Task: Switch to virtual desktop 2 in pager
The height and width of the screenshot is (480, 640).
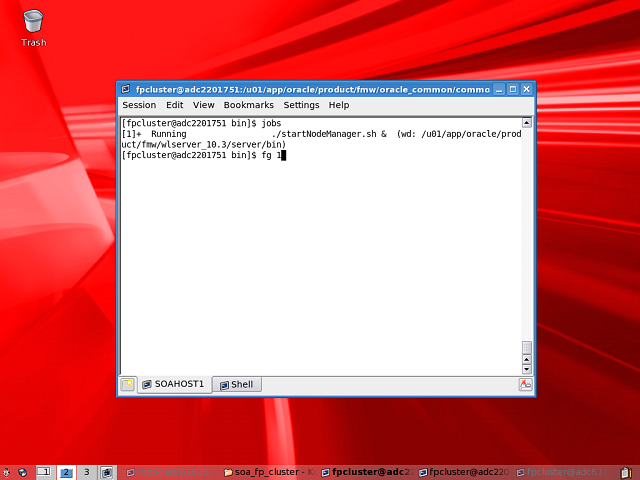Action: (x=66, y=472)
